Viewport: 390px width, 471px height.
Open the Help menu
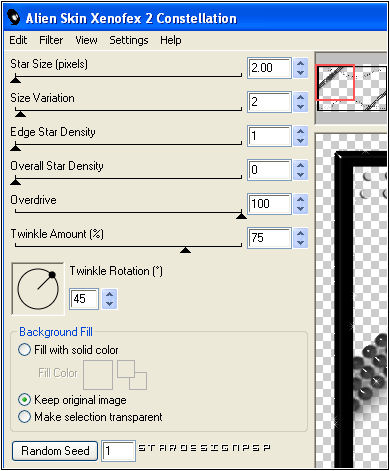coord(171,40)
